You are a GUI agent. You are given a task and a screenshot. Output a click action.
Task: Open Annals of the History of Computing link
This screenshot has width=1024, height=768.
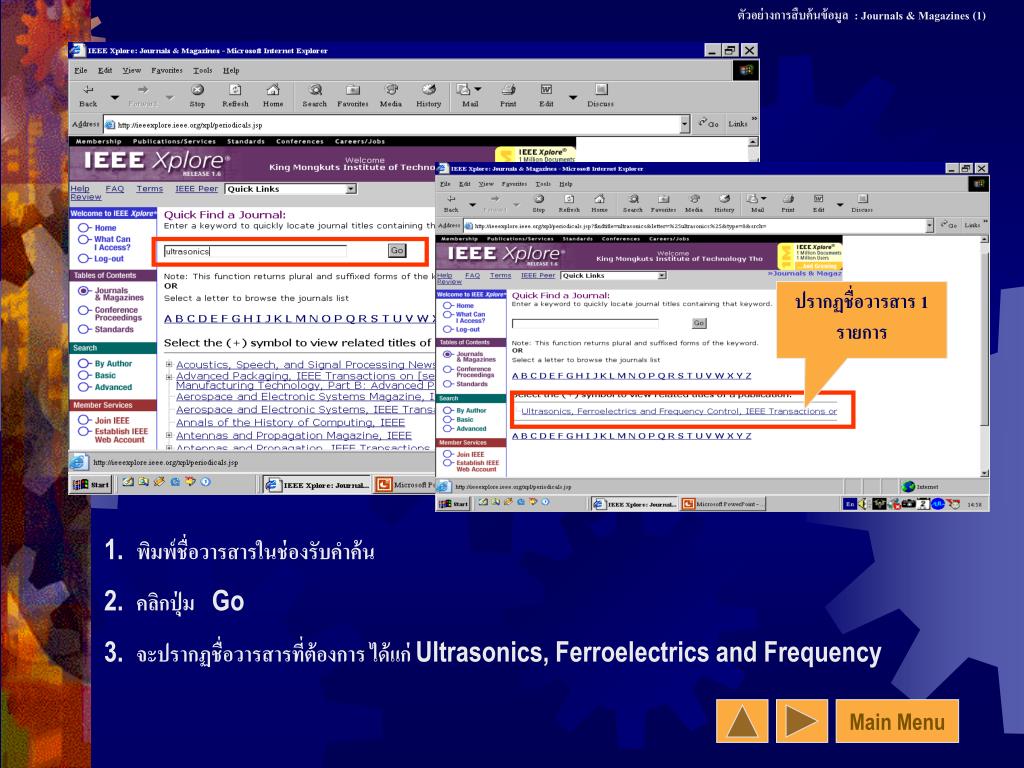(291, 423)
